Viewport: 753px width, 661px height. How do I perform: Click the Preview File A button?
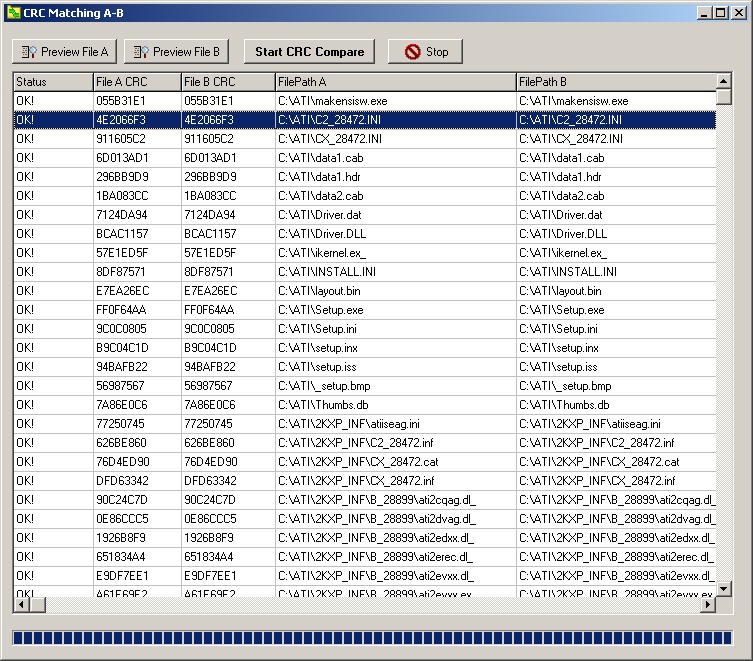64,51
